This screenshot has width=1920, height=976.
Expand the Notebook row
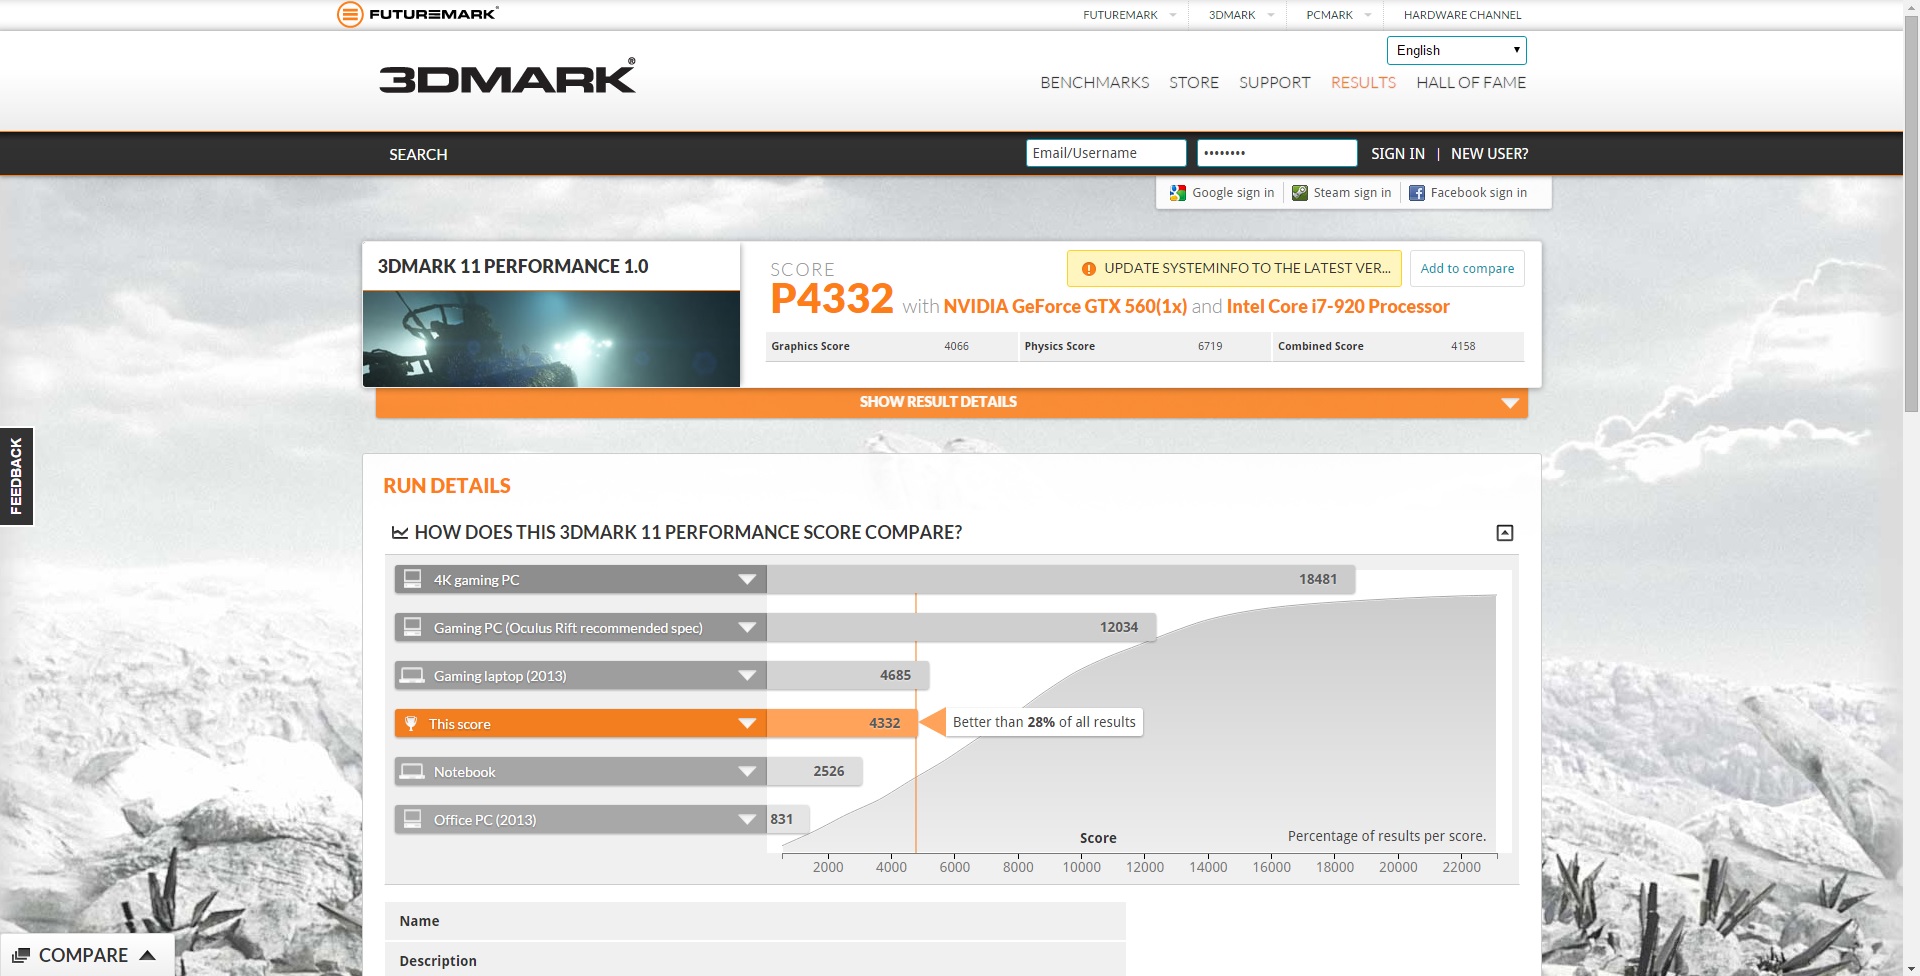(x=747, y=772)
